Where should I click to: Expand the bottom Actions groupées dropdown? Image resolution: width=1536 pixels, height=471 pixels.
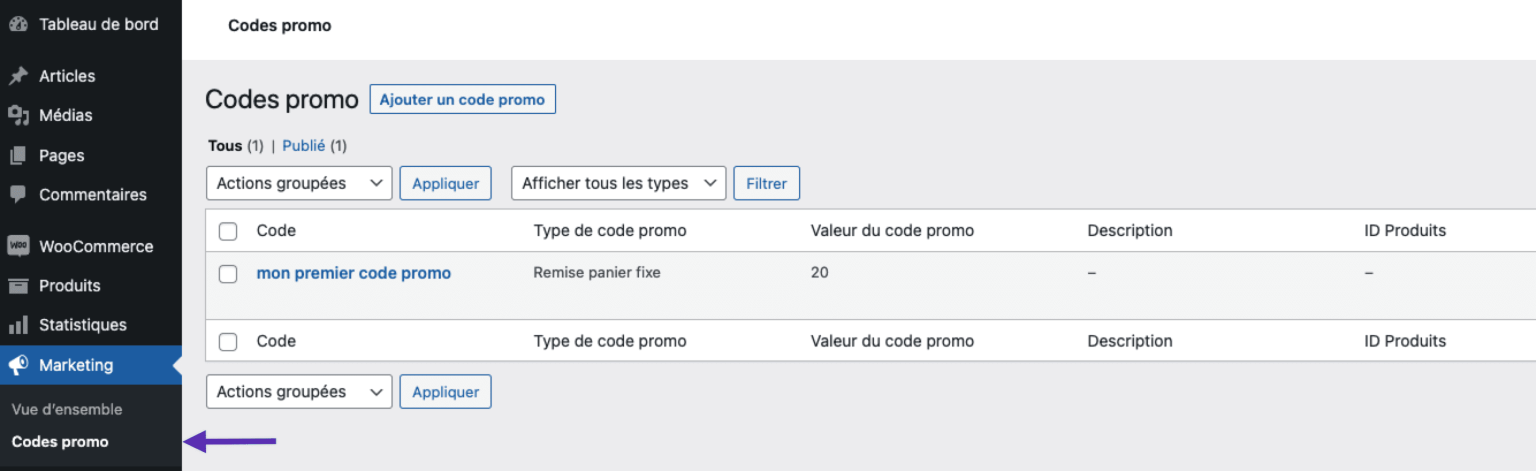point(299,392)
